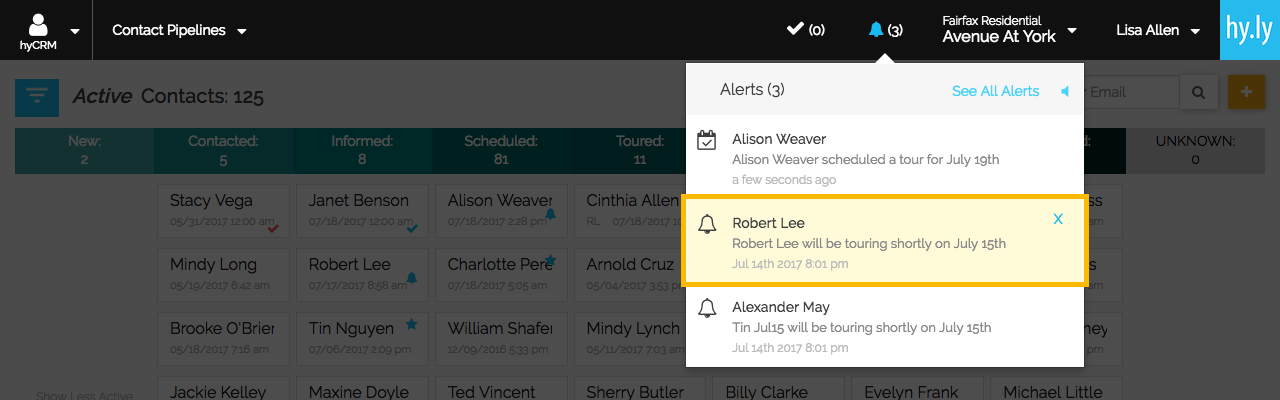
Task: Dismiss the Robert Lee alert with X
Action: (1058, 219)
